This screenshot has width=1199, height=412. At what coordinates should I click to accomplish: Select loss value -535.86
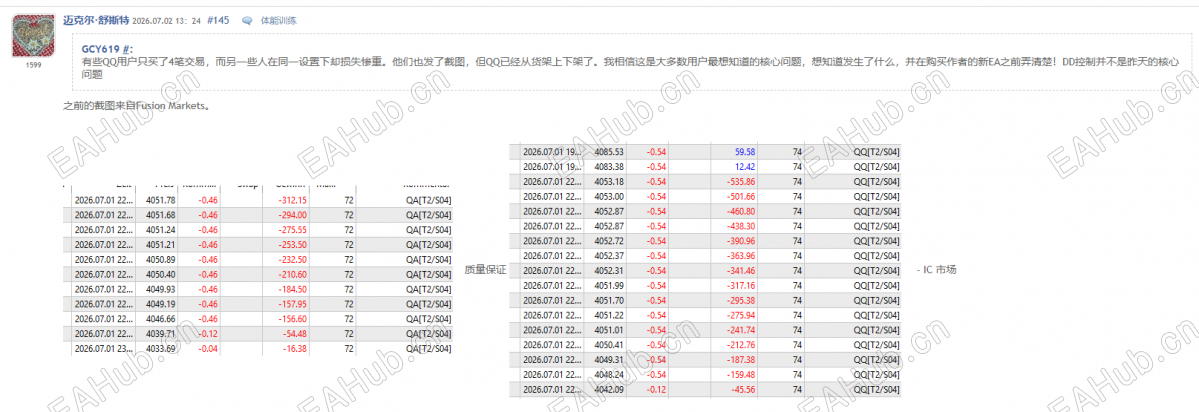739,181
